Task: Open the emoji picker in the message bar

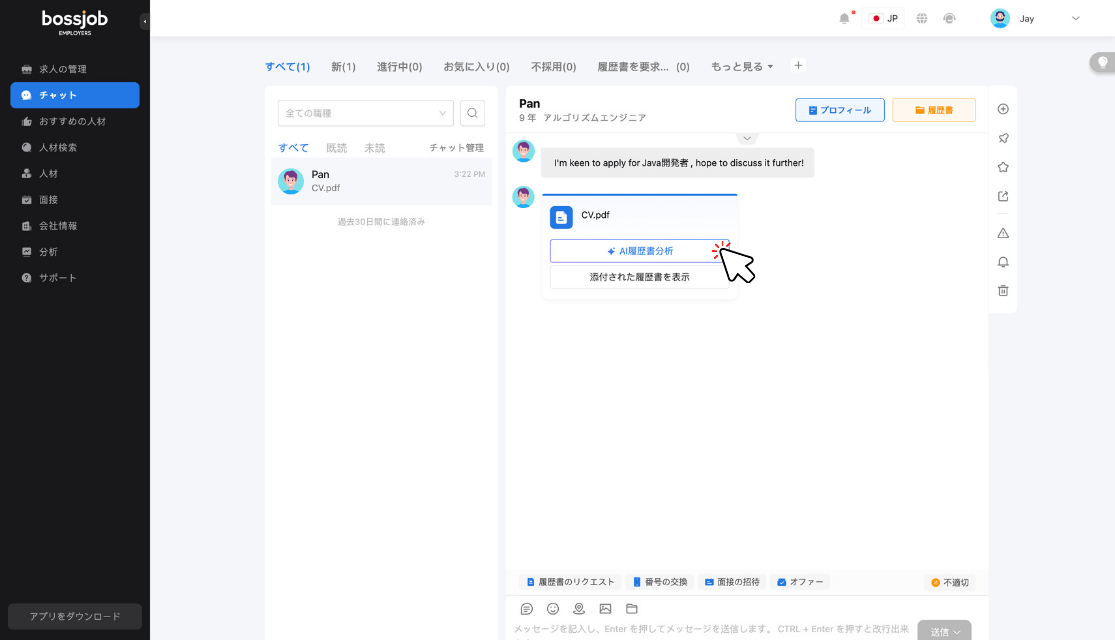Action: (553, 608)
